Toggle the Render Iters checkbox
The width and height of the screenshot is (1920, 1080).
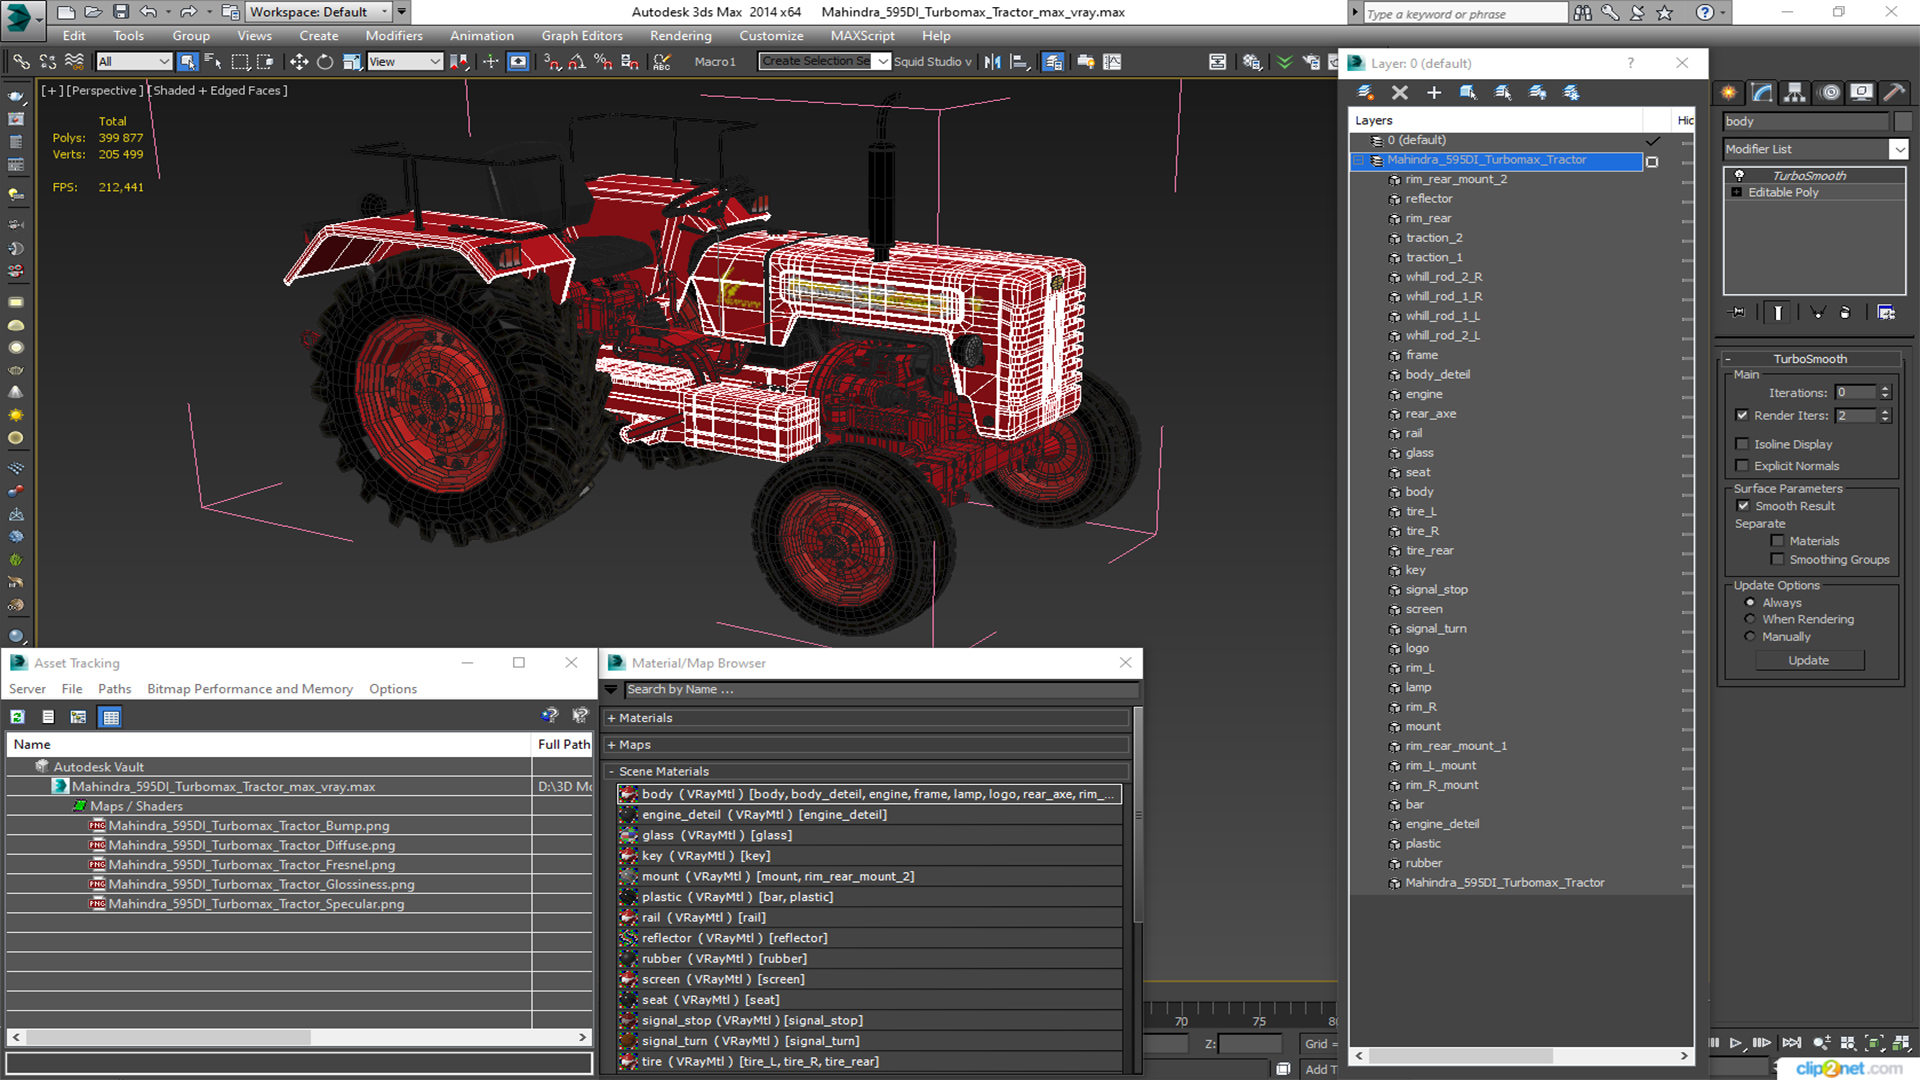(x=1742, y=415)
